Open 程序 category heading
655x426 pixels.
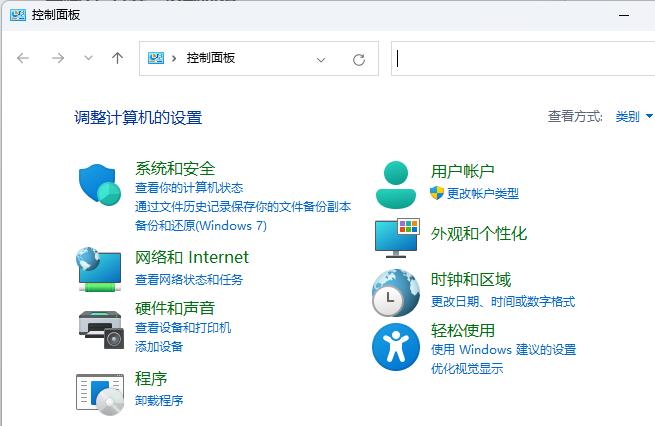click(151, 379)
